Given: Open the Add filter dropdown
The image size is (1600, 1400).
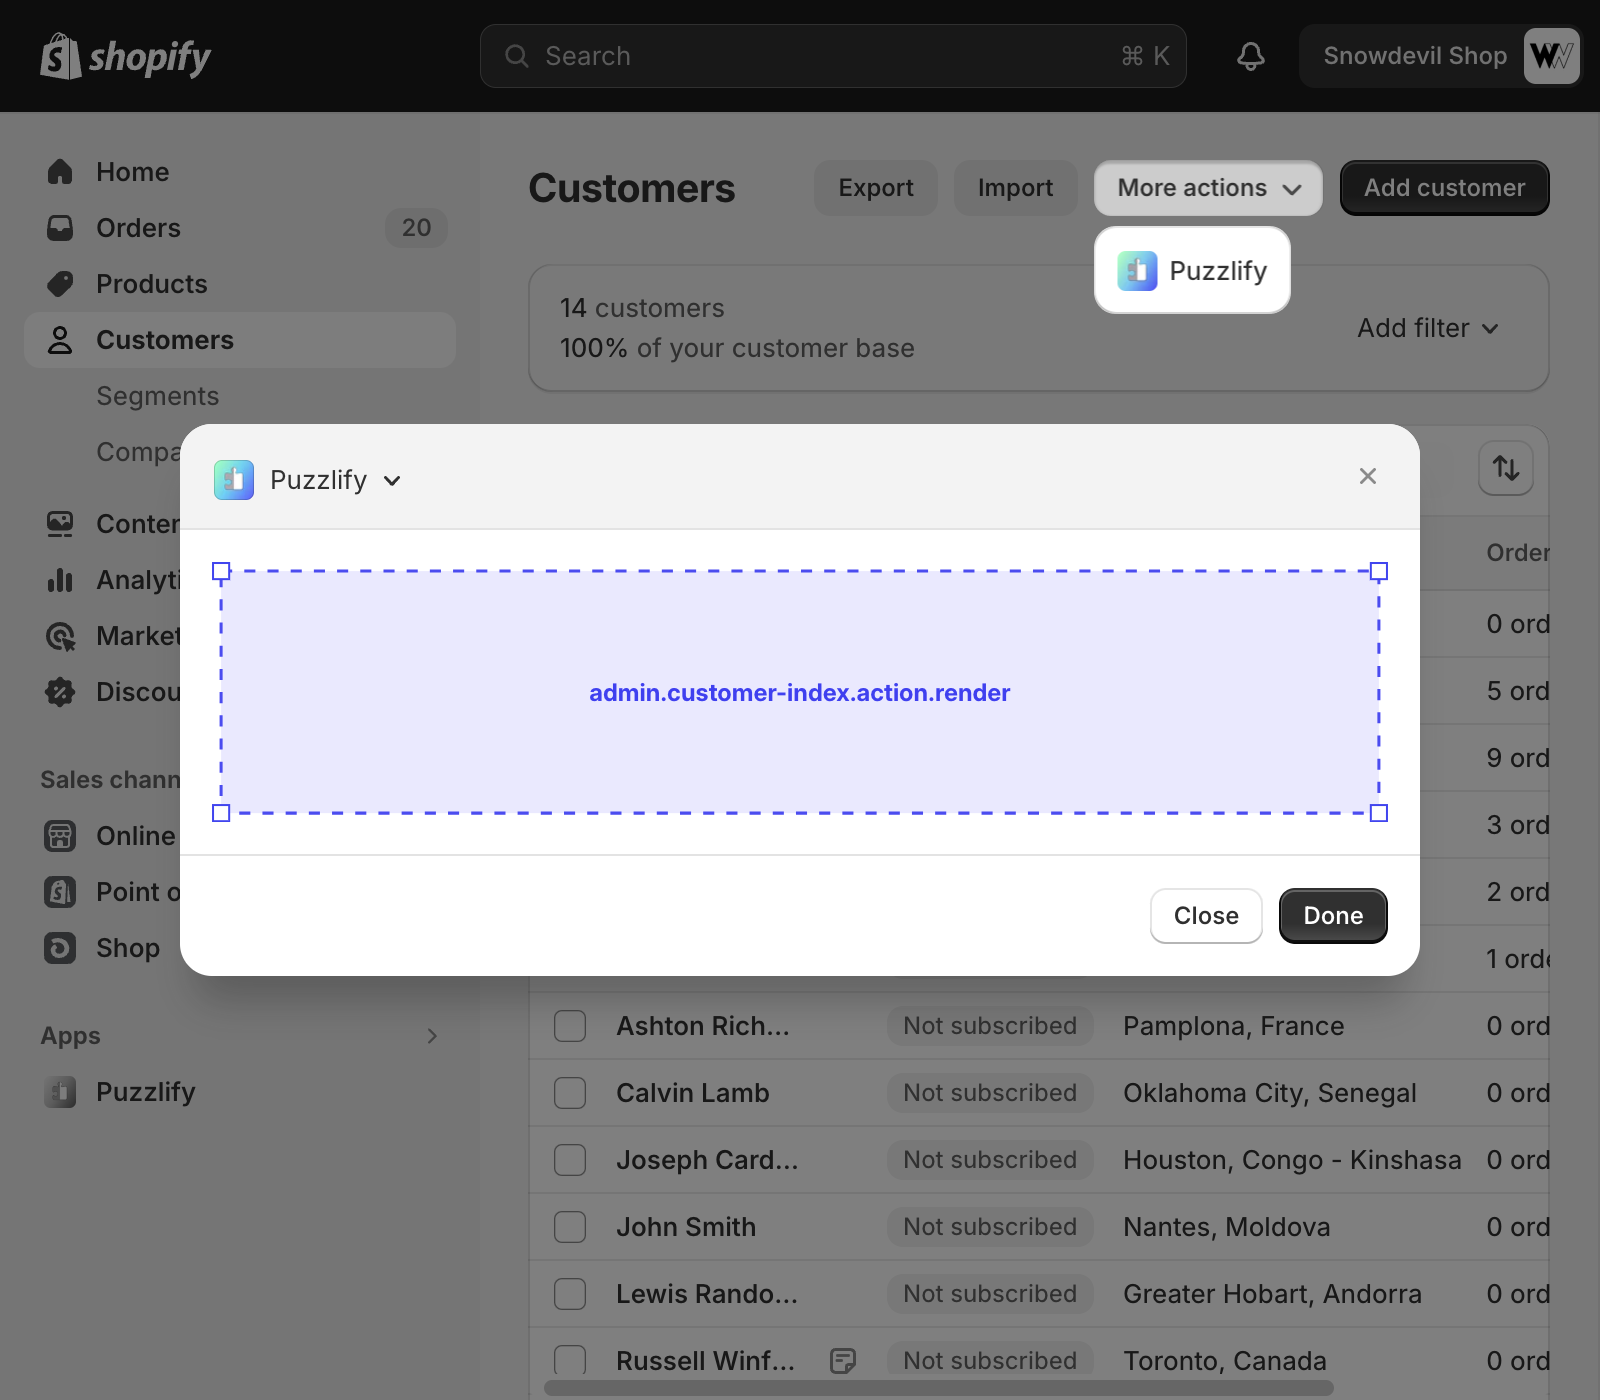Looking at the screenshot, I should click(x=1427, y=328).
